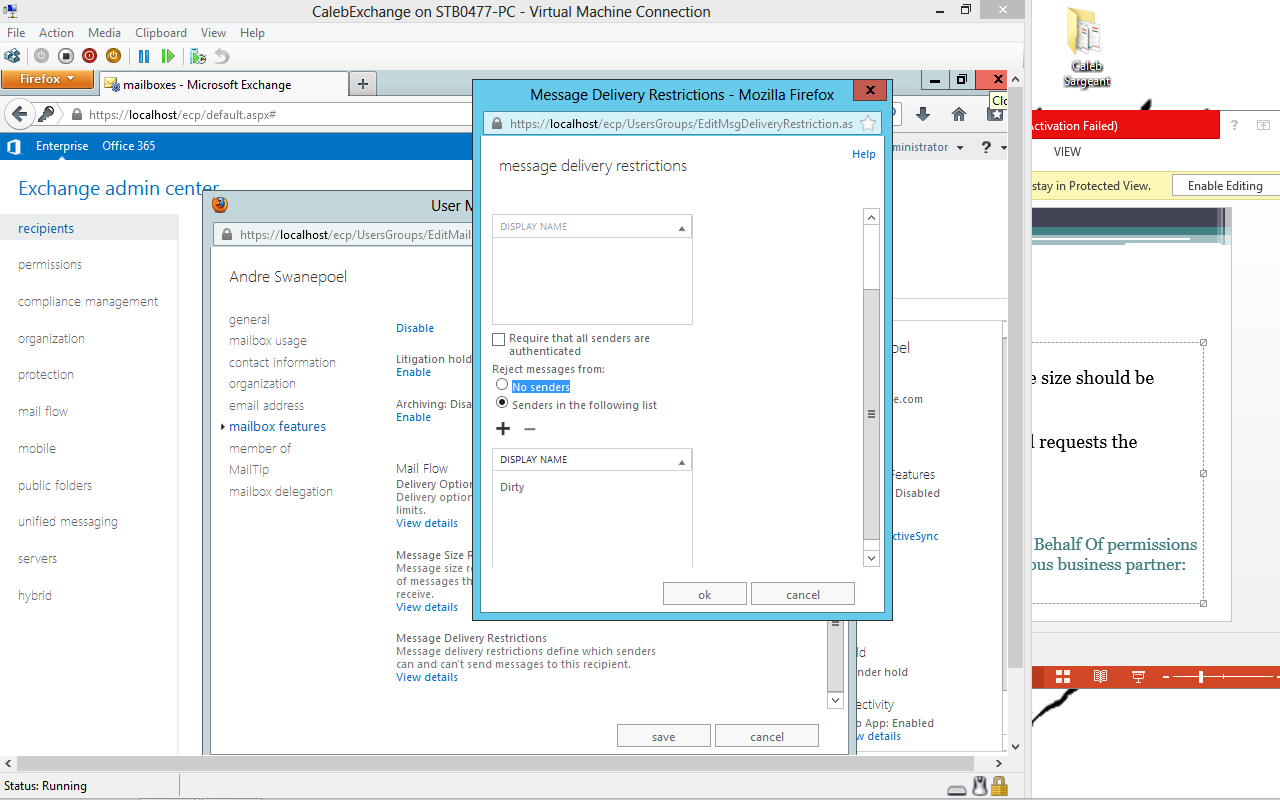The height and width of the screenshot is (800, 1280).
Task: Select the No senders radio option
Action: pos(502,384)
